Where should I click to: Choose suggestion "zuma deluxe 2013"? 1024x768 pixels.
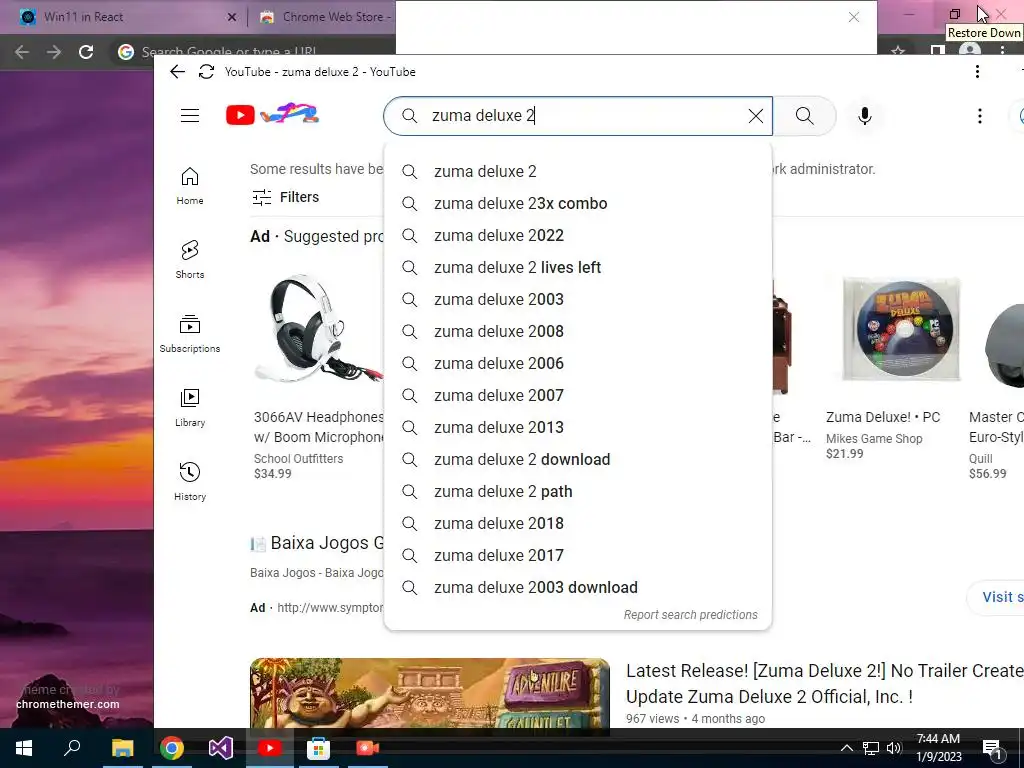coord(578,427)
